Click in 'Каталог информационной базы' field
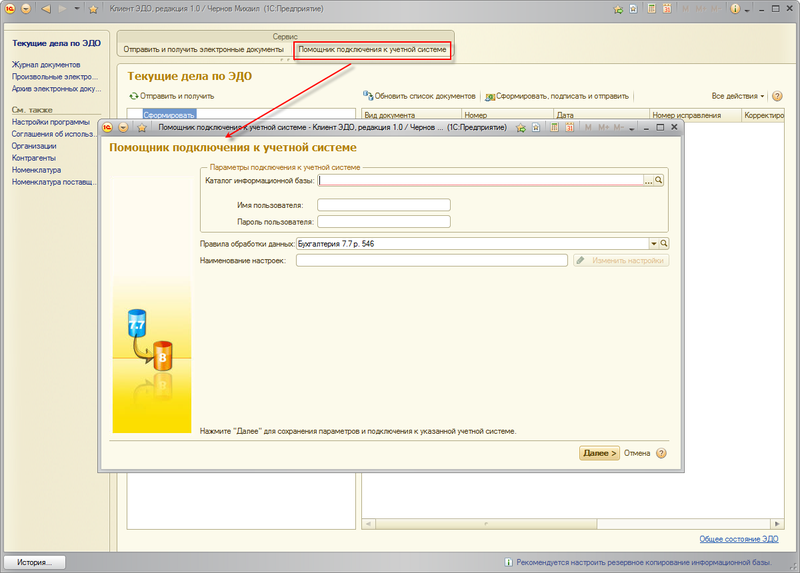The height and width of the screenshot is (573, 800). click(x=480, y=180)
